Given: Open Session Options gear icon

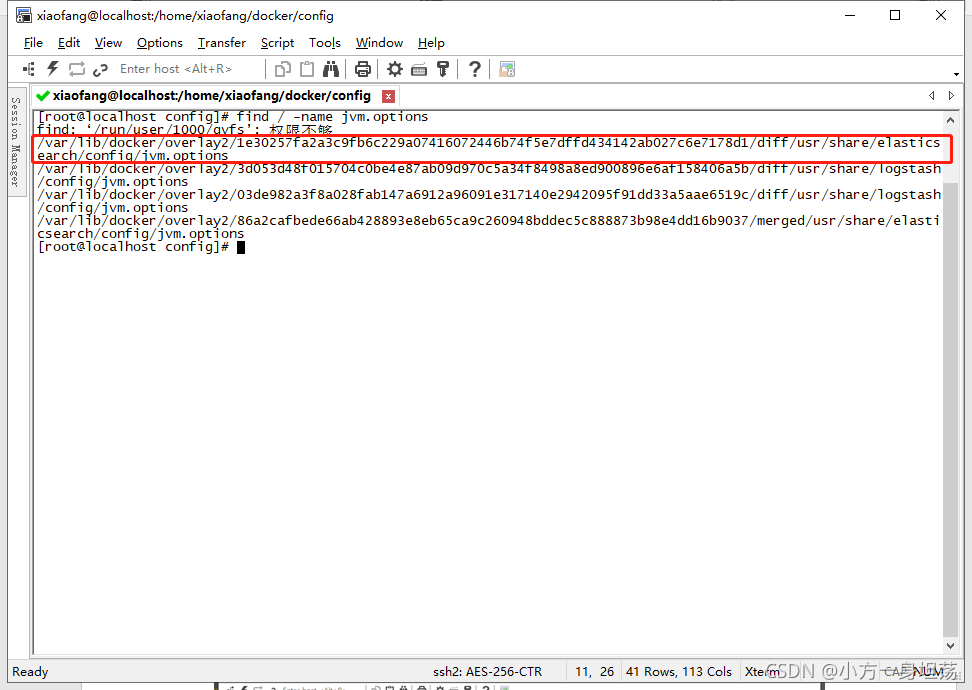Looking at the screenshot, I should pos(395,69).
